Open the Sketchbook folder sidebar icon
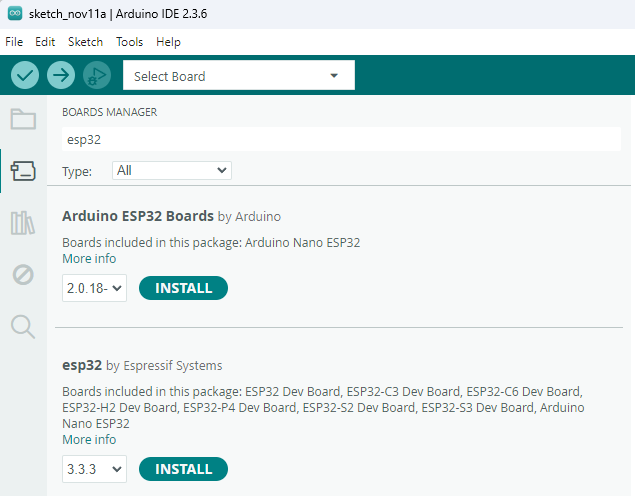 [x=22, y=120]
